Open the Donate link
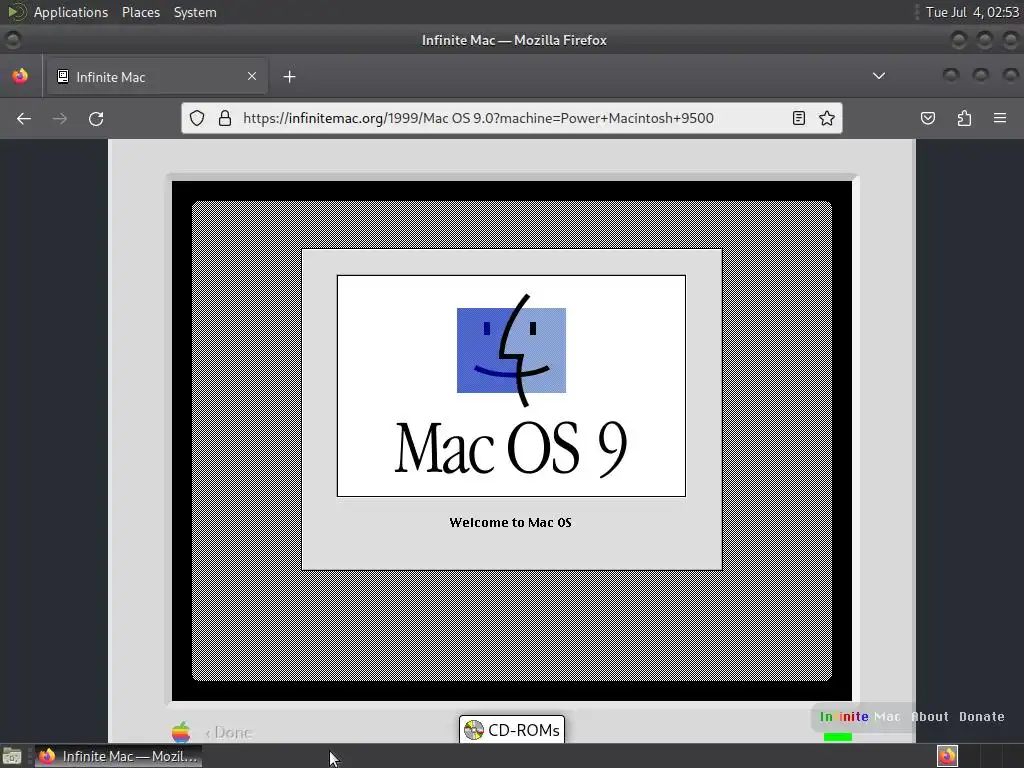Screen dimensions: 1024x768 [x=982, y=716]
